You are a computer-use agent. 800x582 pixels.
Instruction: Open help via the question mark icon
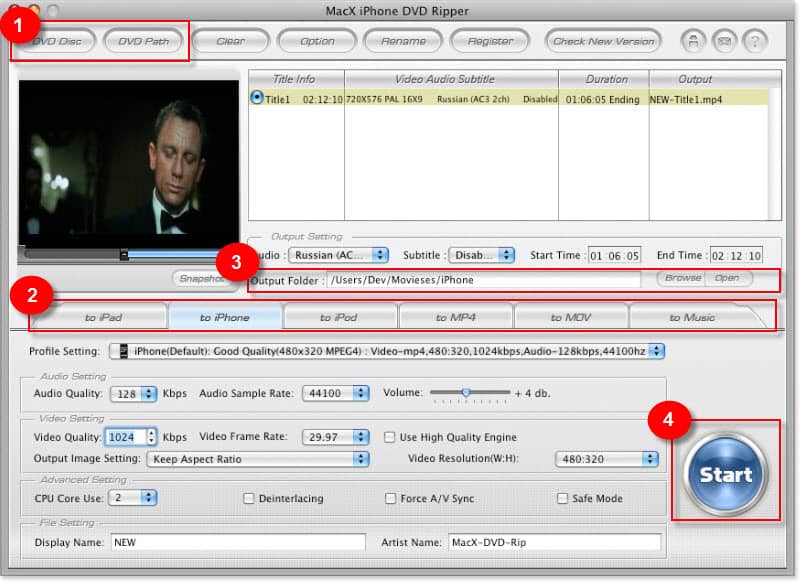754,41
